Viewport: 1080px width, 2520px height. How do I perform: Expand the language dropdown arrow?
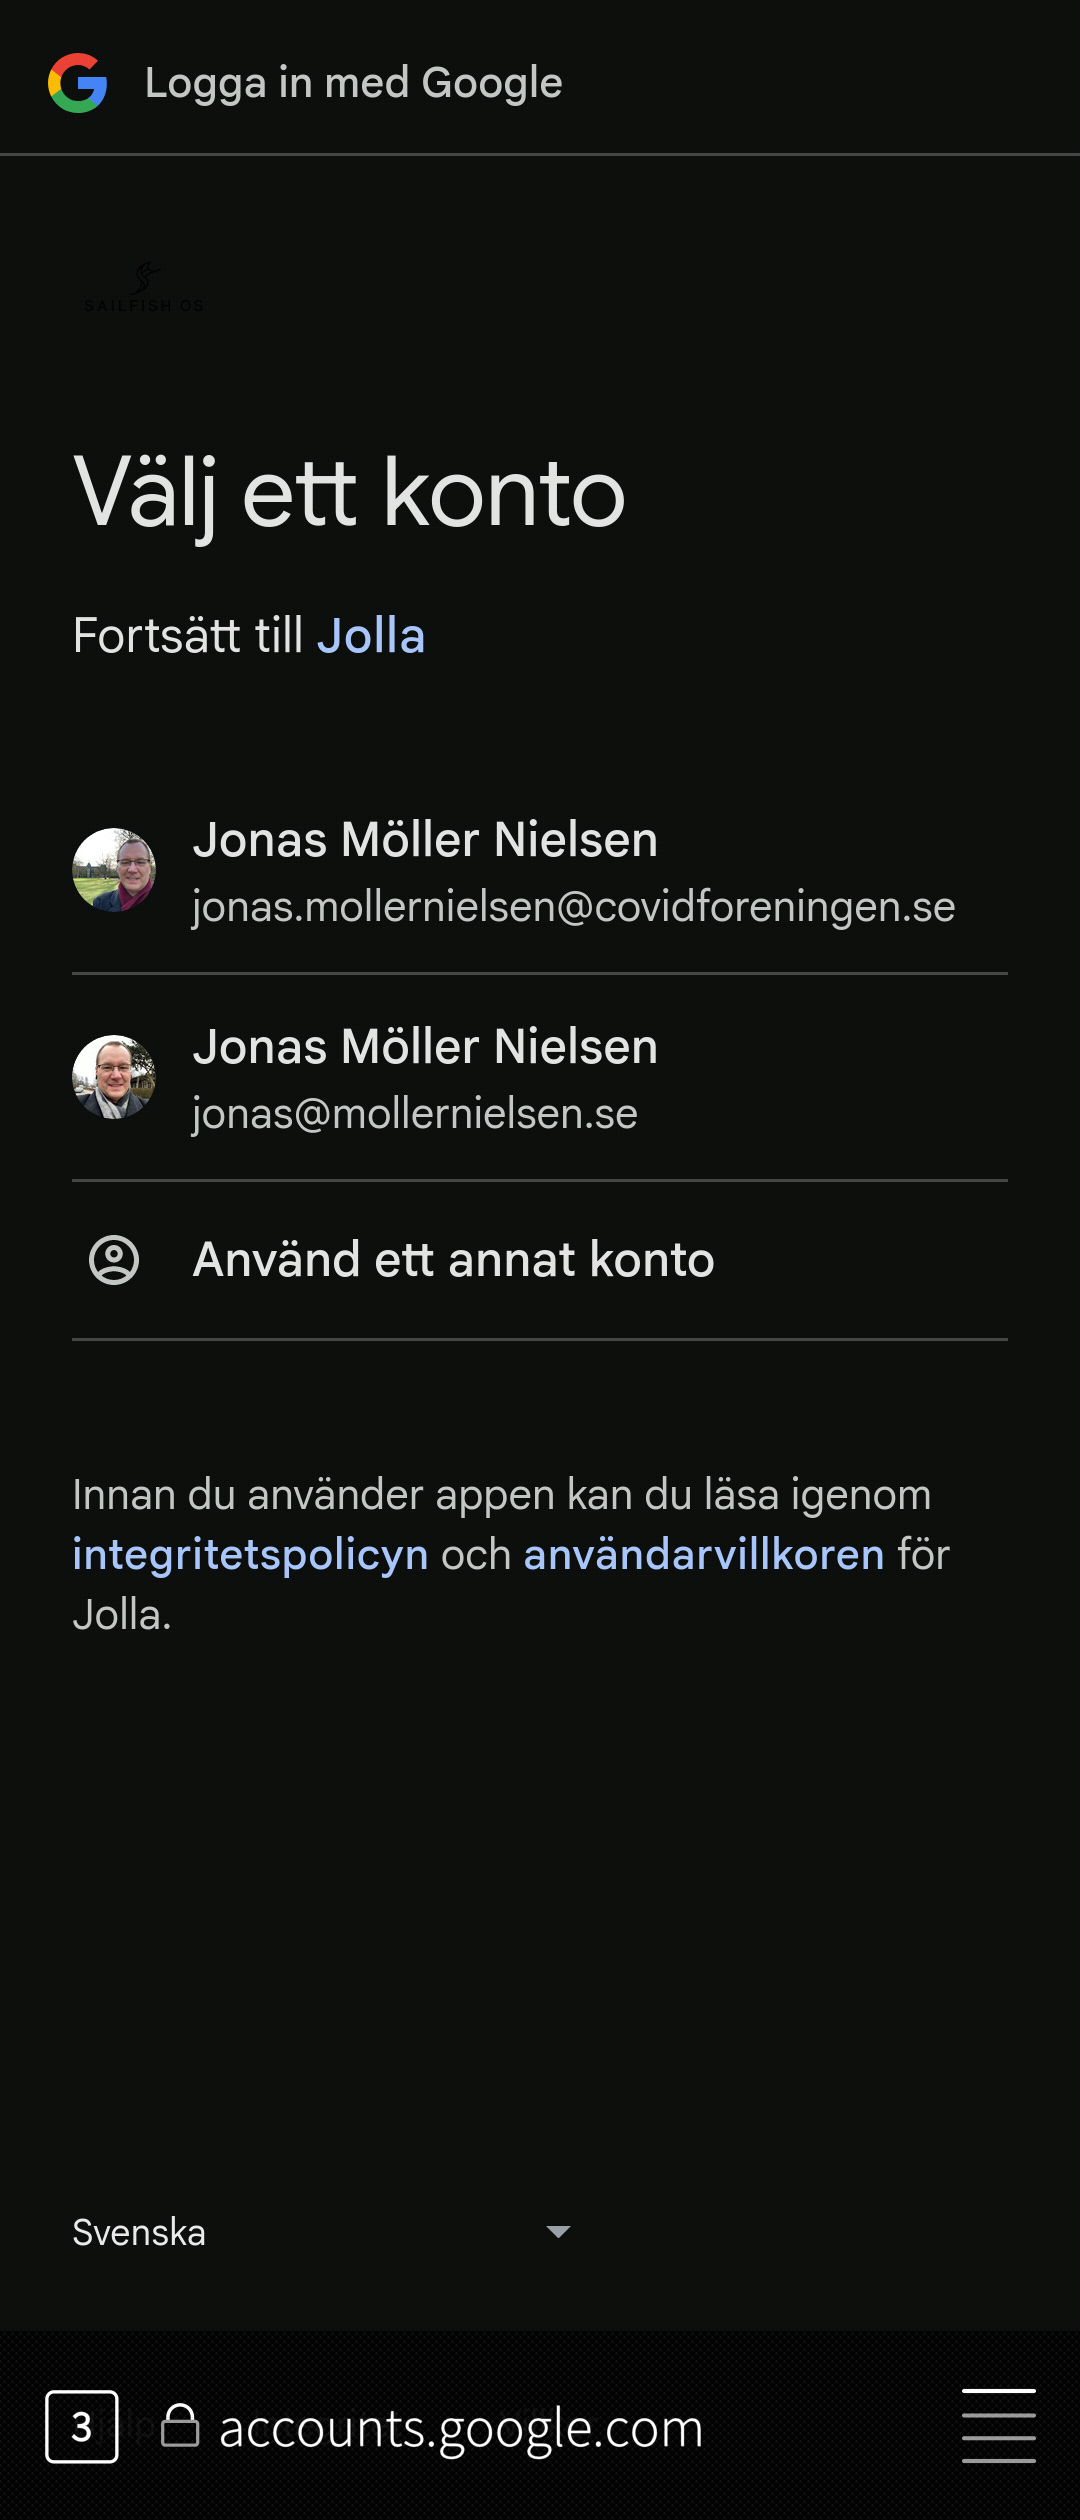[x=558, y=2232]
